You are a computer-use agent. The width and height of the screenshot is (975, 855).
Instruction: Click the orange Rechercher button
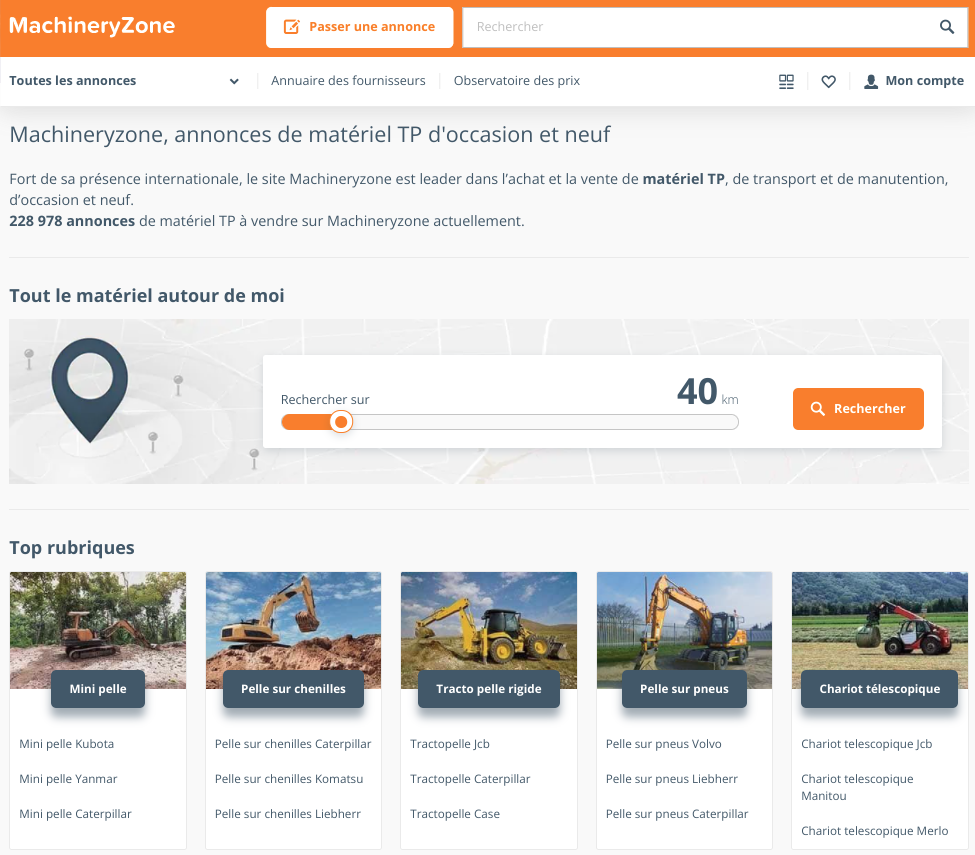(x=858, y=409)
